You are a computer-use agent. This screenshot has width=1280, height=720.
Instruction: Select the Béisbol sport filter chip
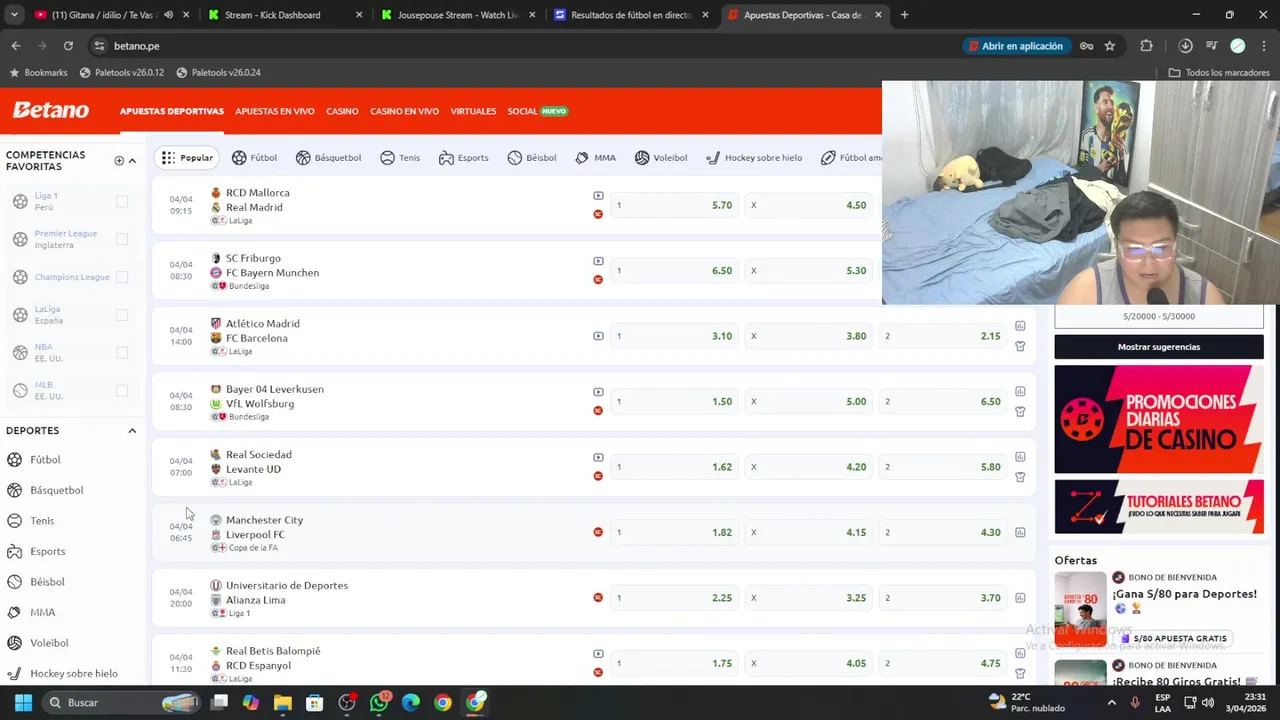click(x=531, y=158)
